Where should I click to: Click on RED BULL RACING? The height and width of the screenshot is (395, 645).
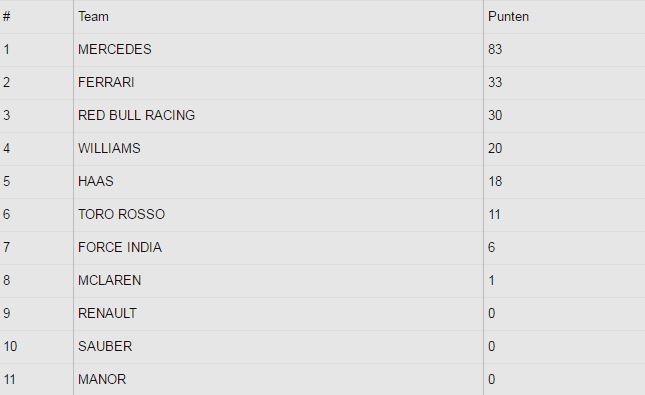pos(136,115)
